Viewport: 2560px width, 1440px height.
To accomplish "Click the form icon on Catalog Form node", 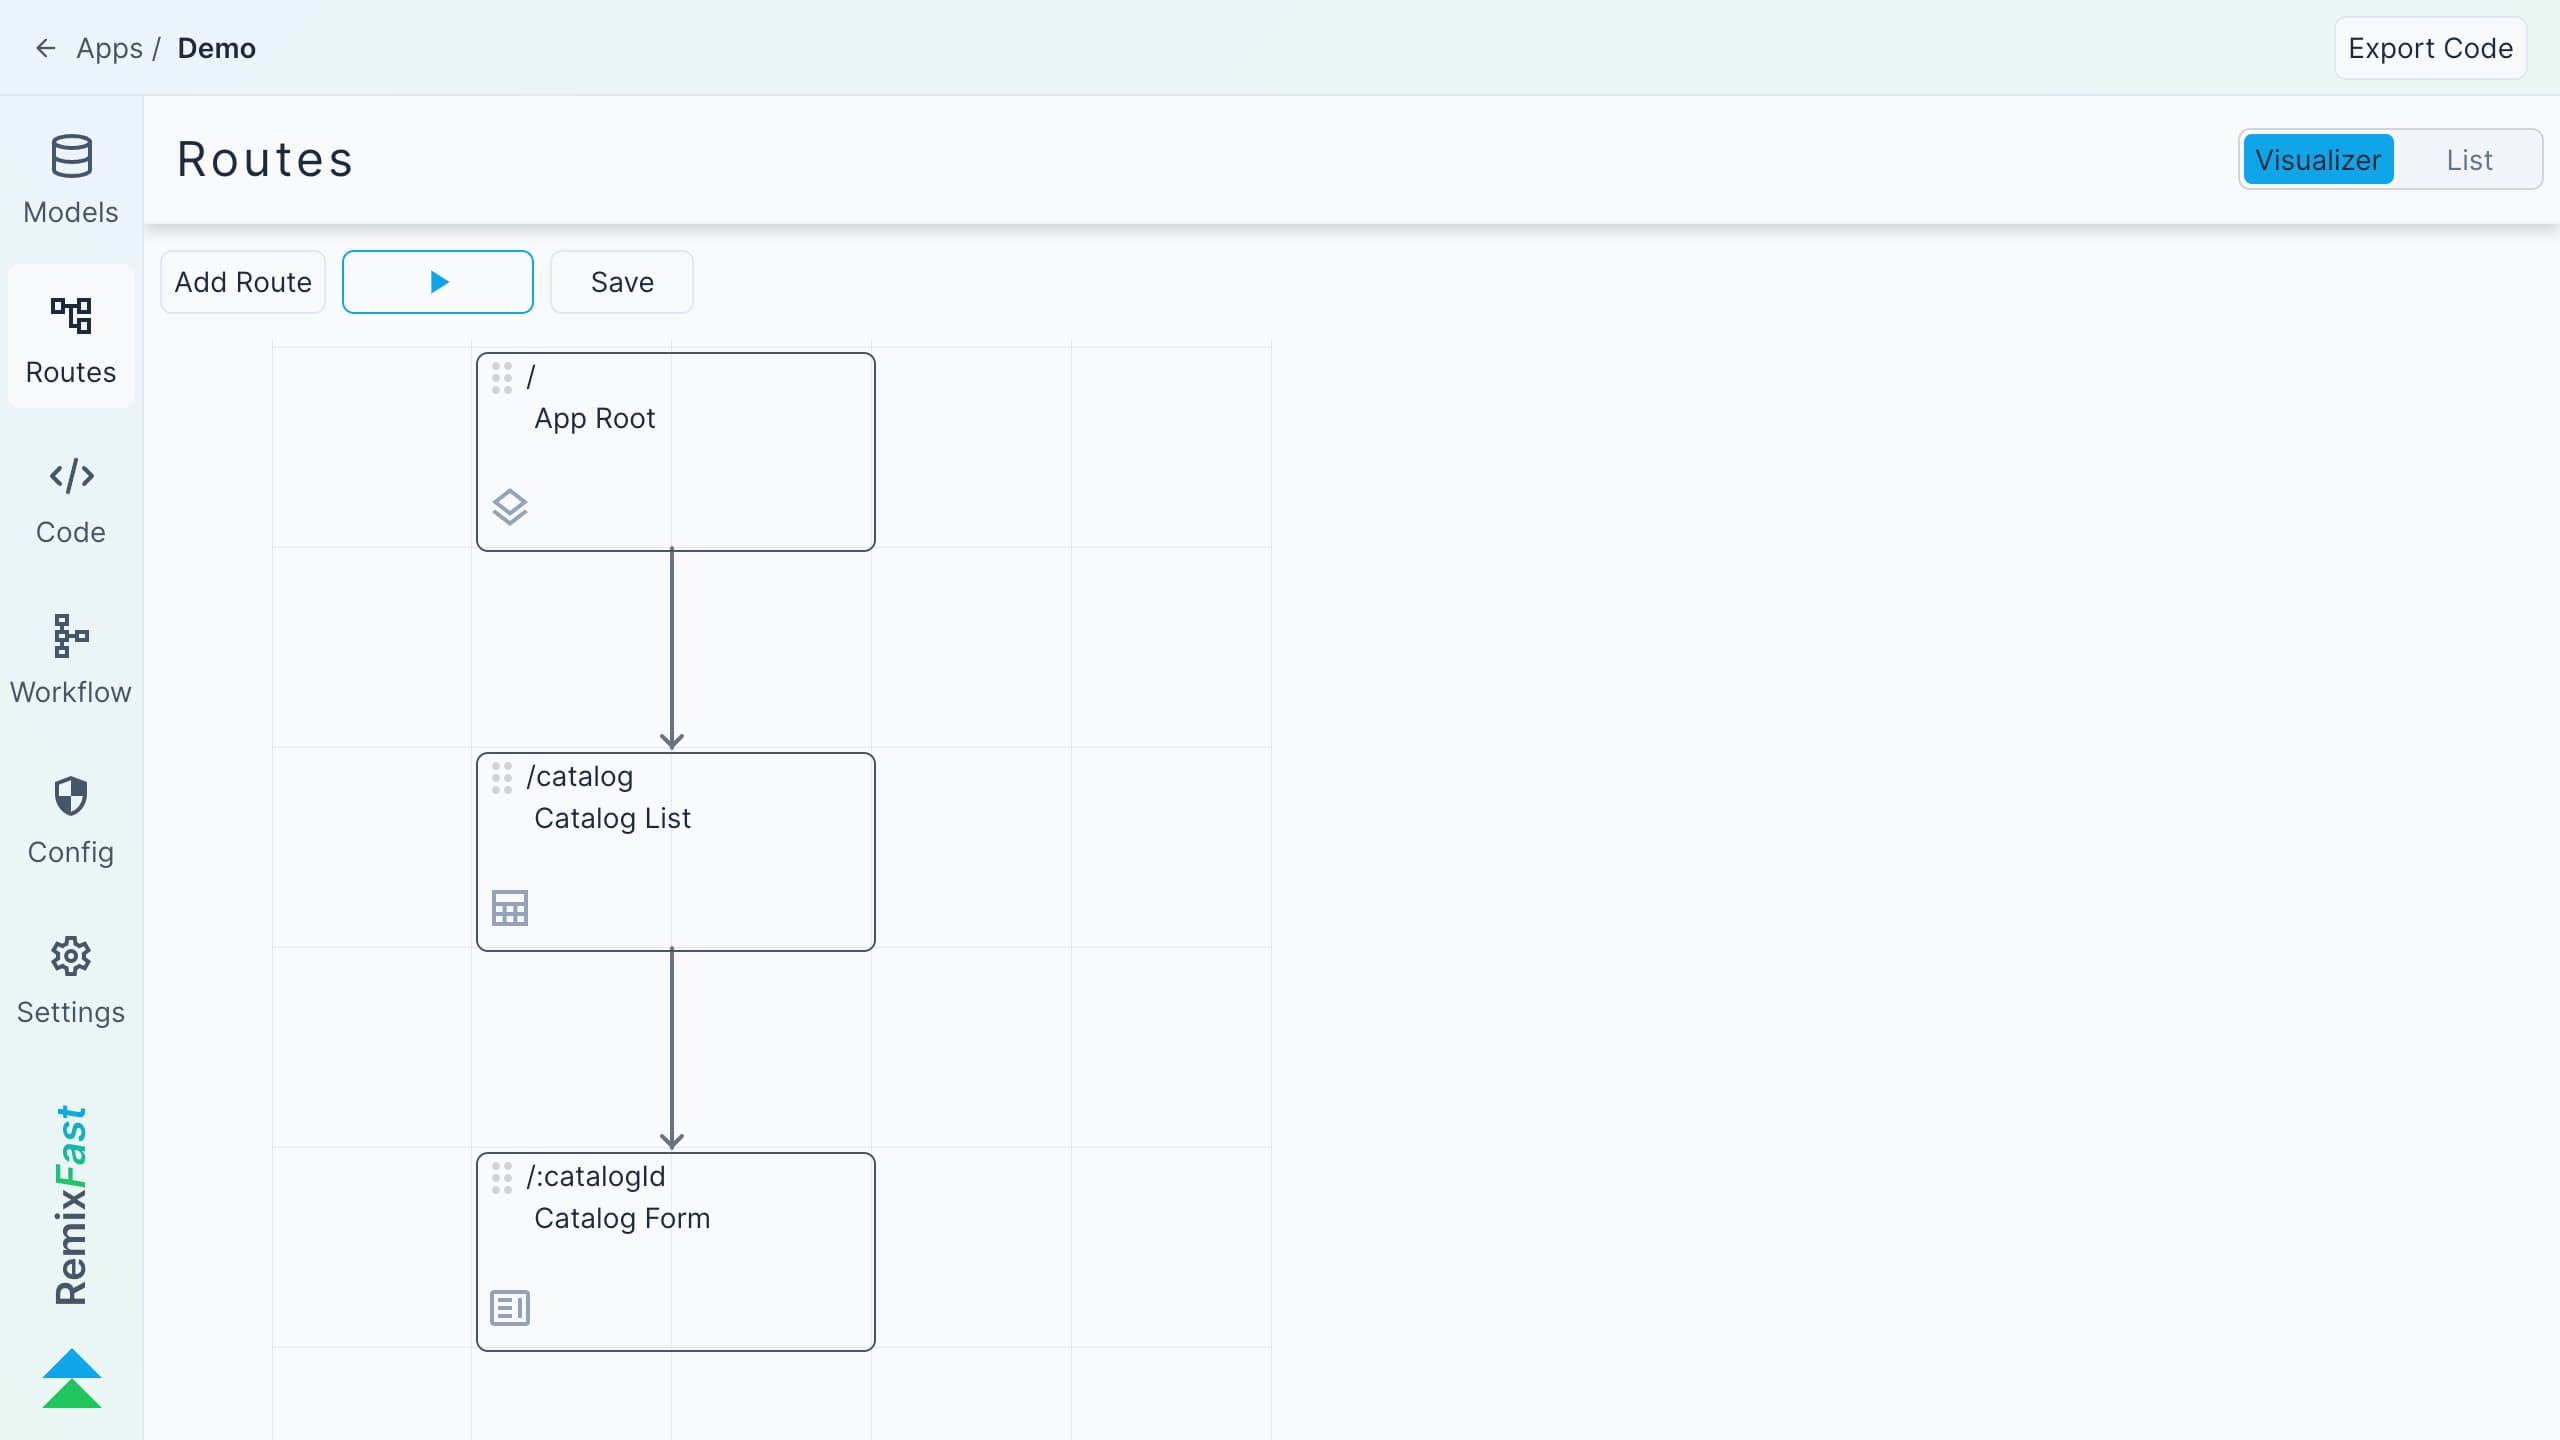I will (510, 1308).
